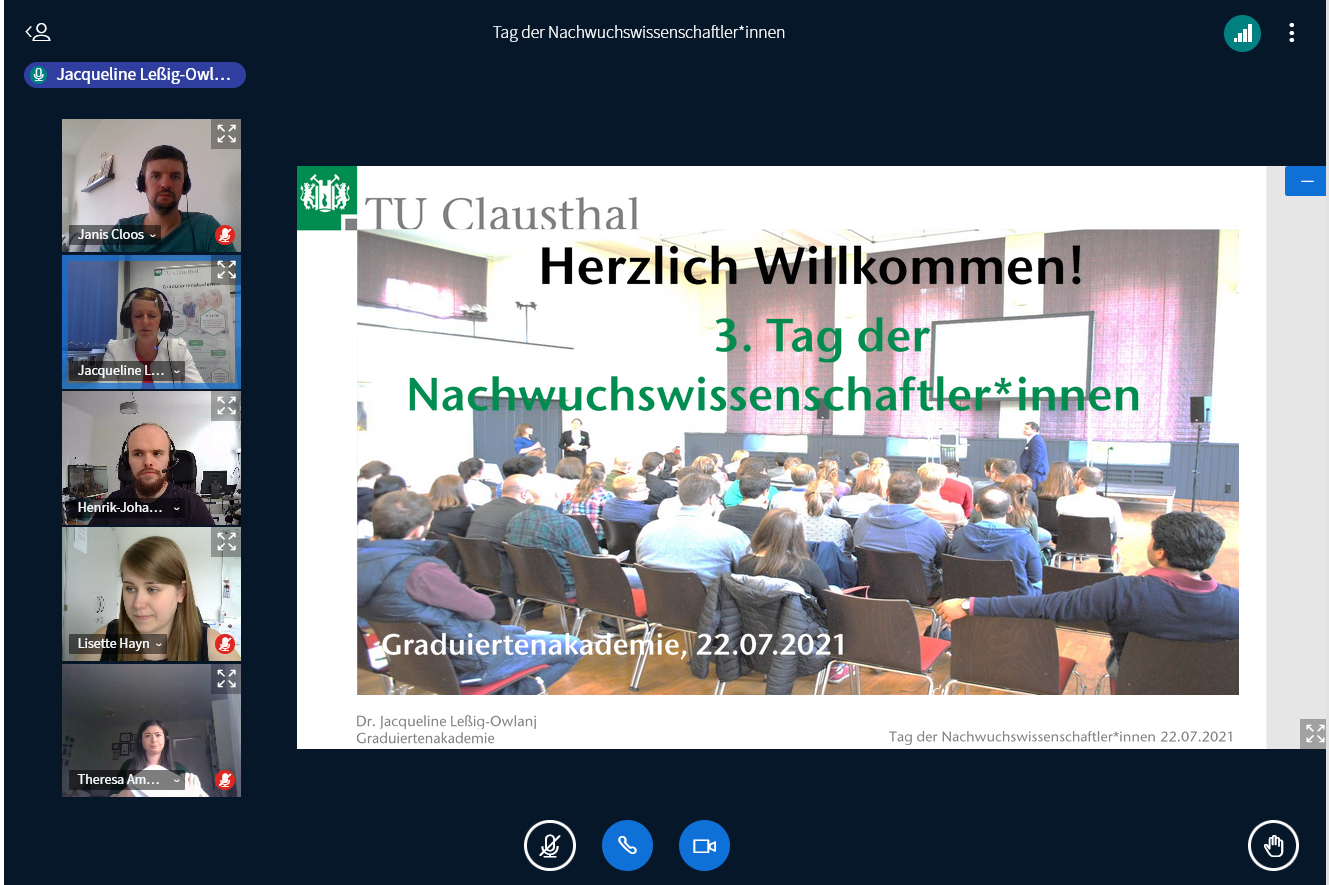
Task: Expand Henrik-Johannes video to fullscreen
Action: [227, 405]
